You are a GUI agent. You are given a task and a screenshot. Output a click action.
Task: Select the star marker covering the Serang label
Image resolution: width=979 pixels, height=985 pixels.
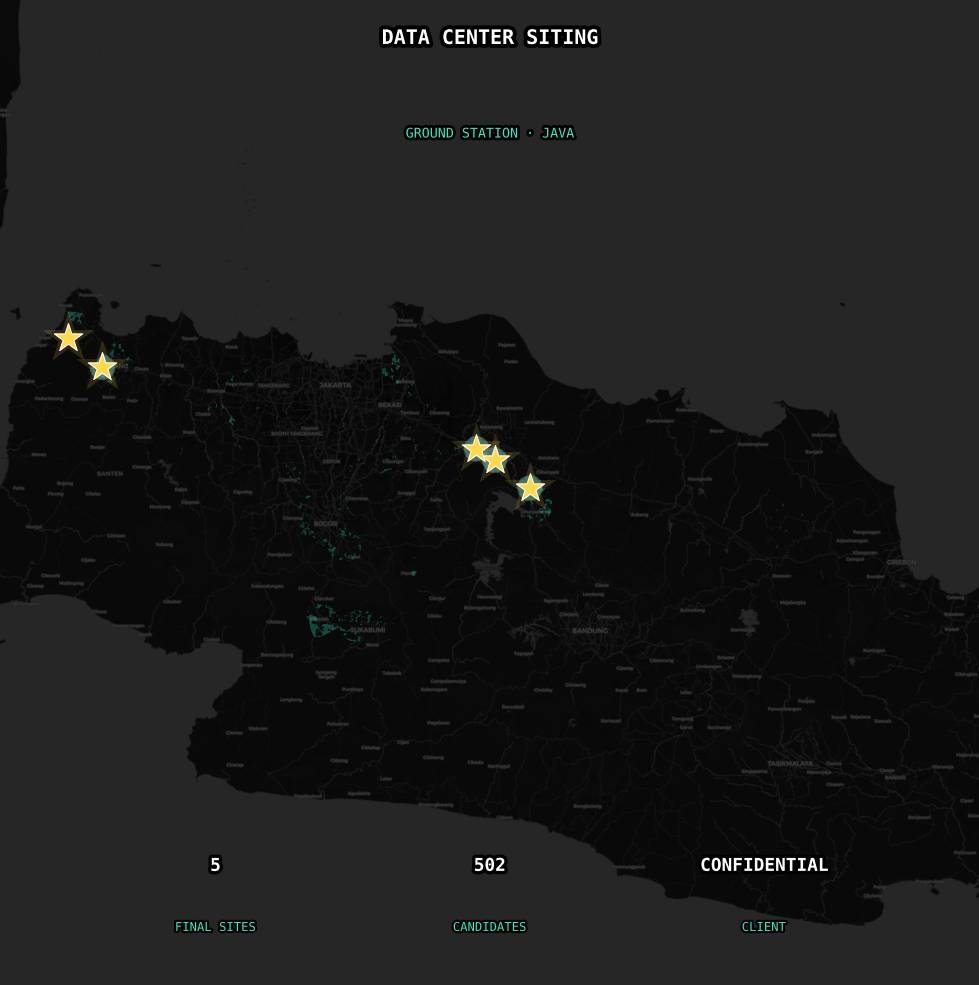coord(102,367)
